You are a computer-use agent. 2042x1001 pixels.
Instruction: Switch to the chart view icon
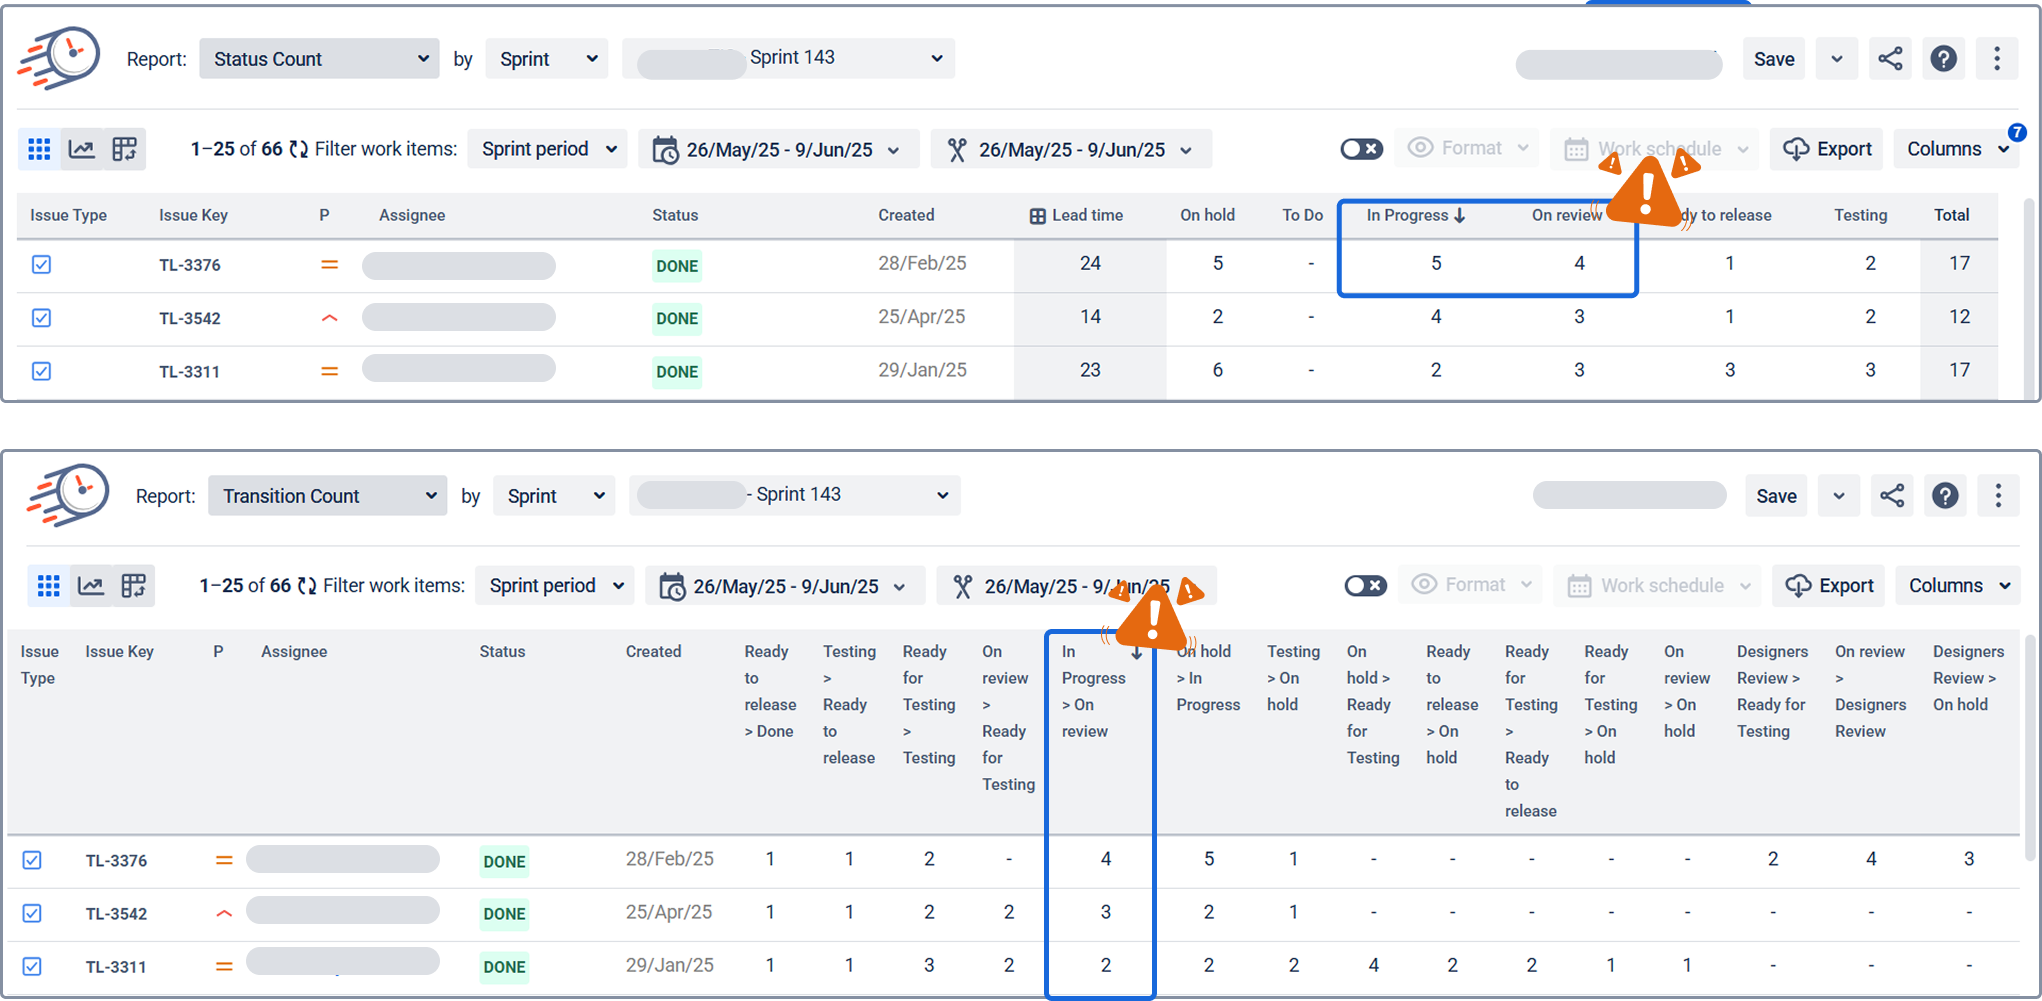coord(81,149)
